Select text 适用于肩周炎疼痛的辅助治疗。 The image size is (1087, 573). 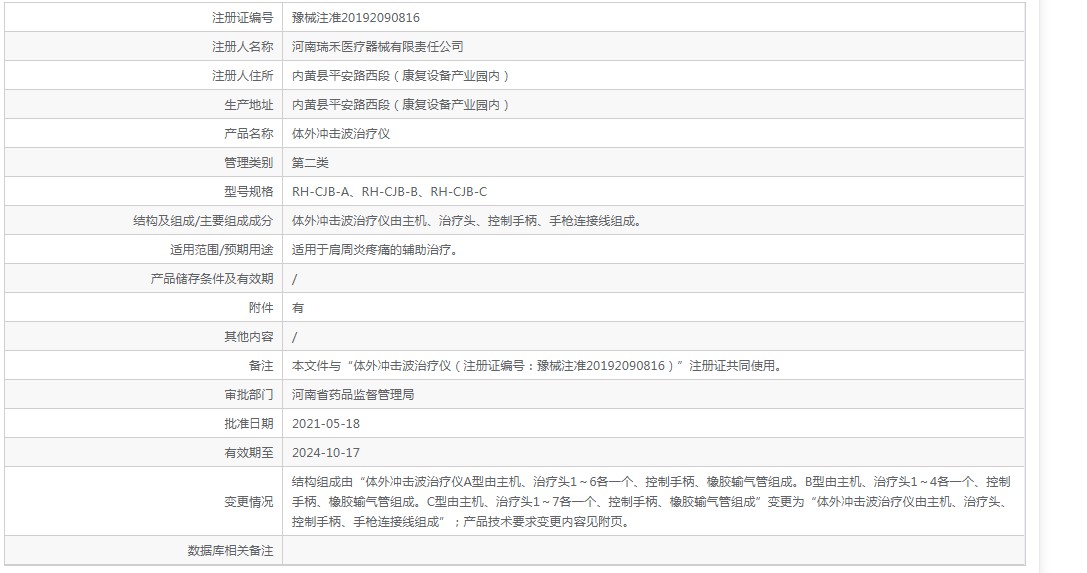point(377,250)
